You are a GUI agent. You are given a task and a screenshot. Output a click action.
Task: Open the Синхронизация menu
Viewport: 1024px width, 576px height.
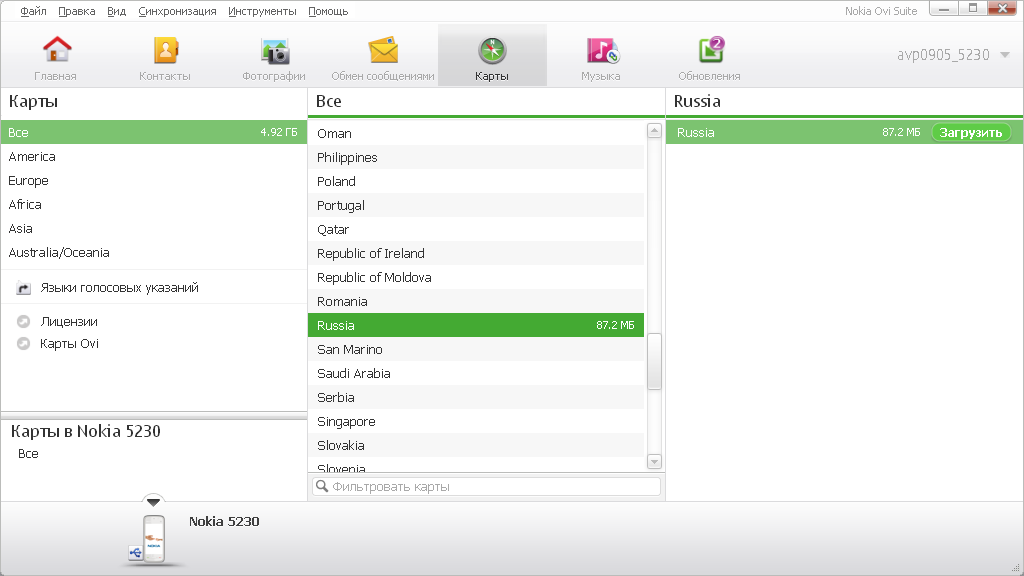coord(177,11)
